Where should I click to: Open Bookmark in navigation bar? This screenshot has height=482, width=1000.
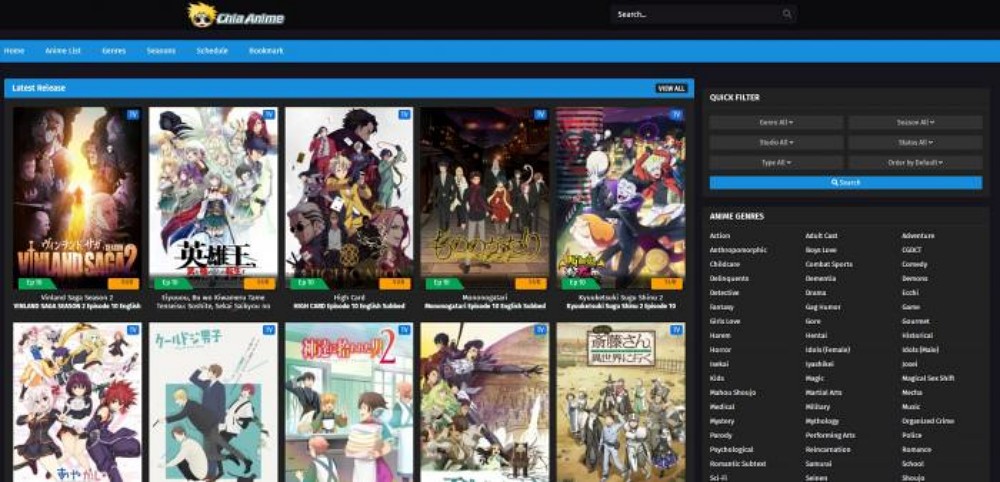266,51
